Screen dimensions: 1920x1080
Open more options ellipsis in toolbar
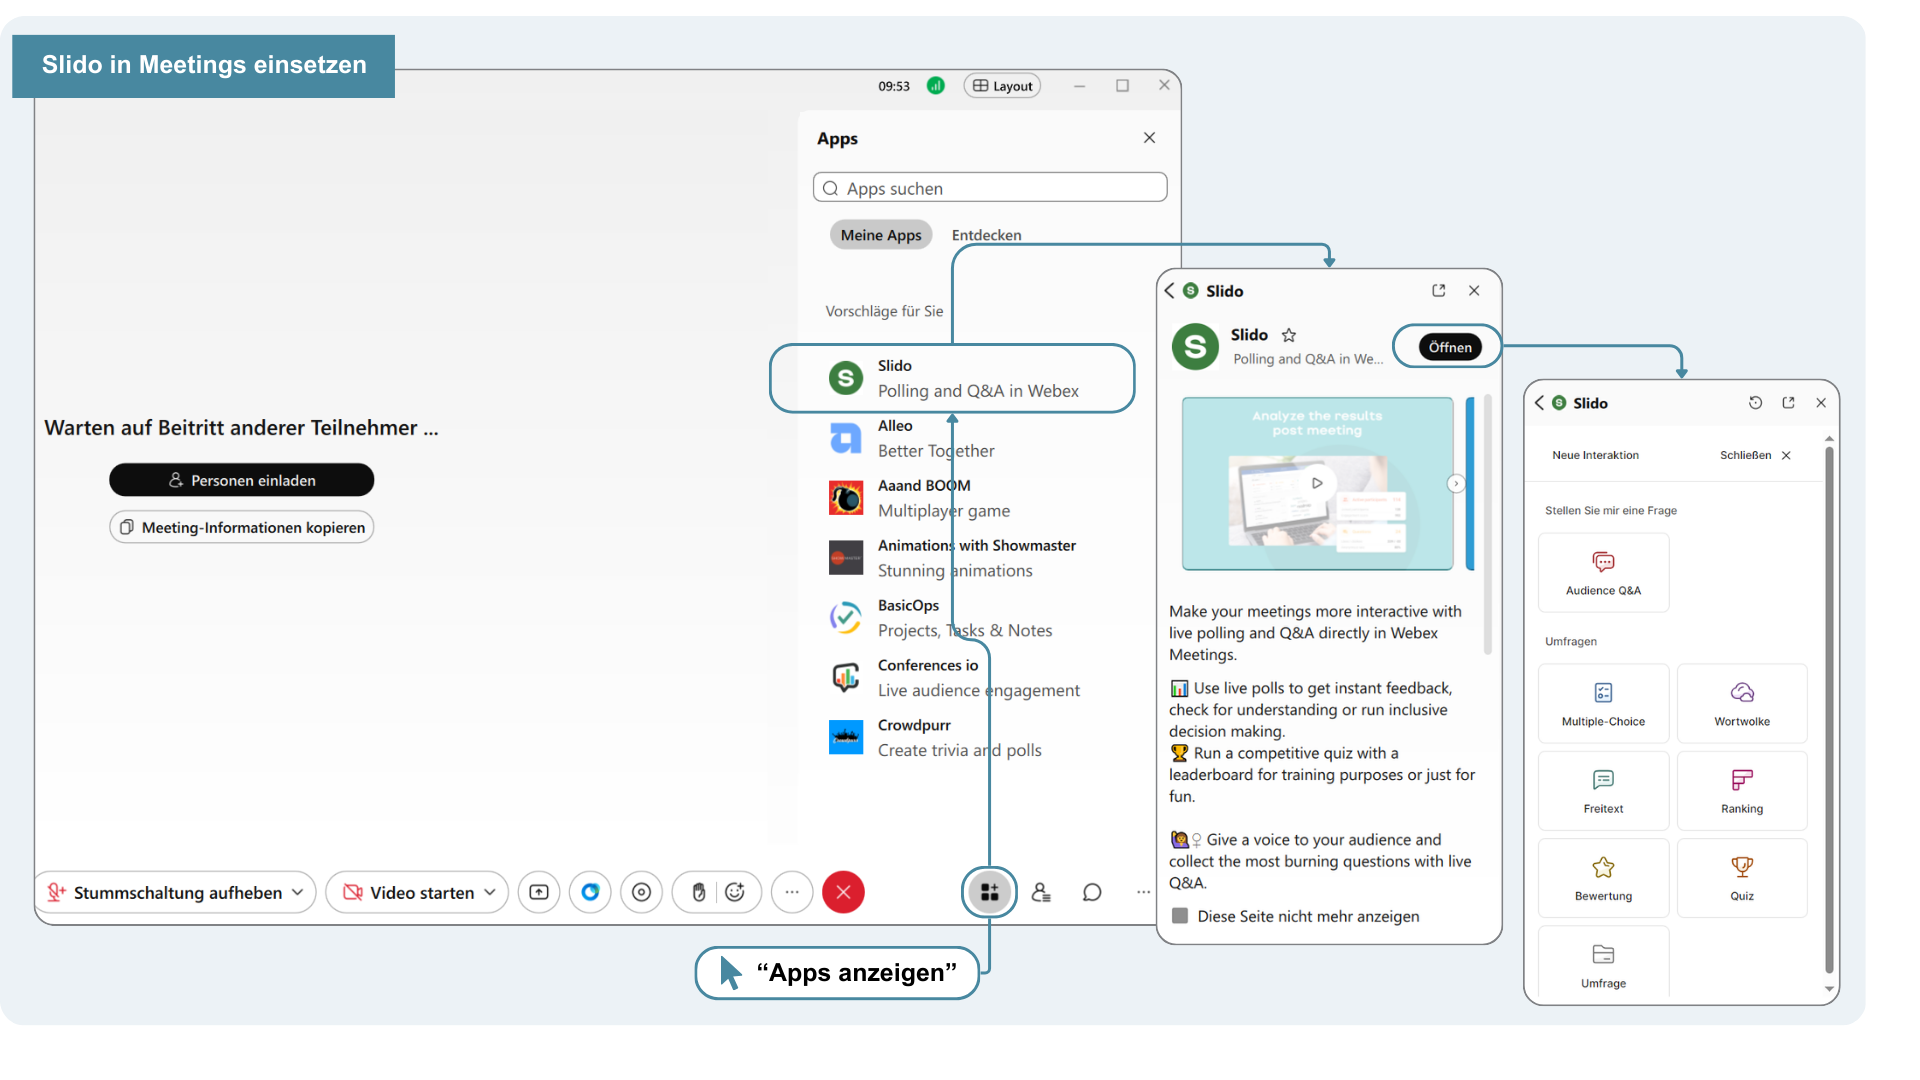point(792,892)
